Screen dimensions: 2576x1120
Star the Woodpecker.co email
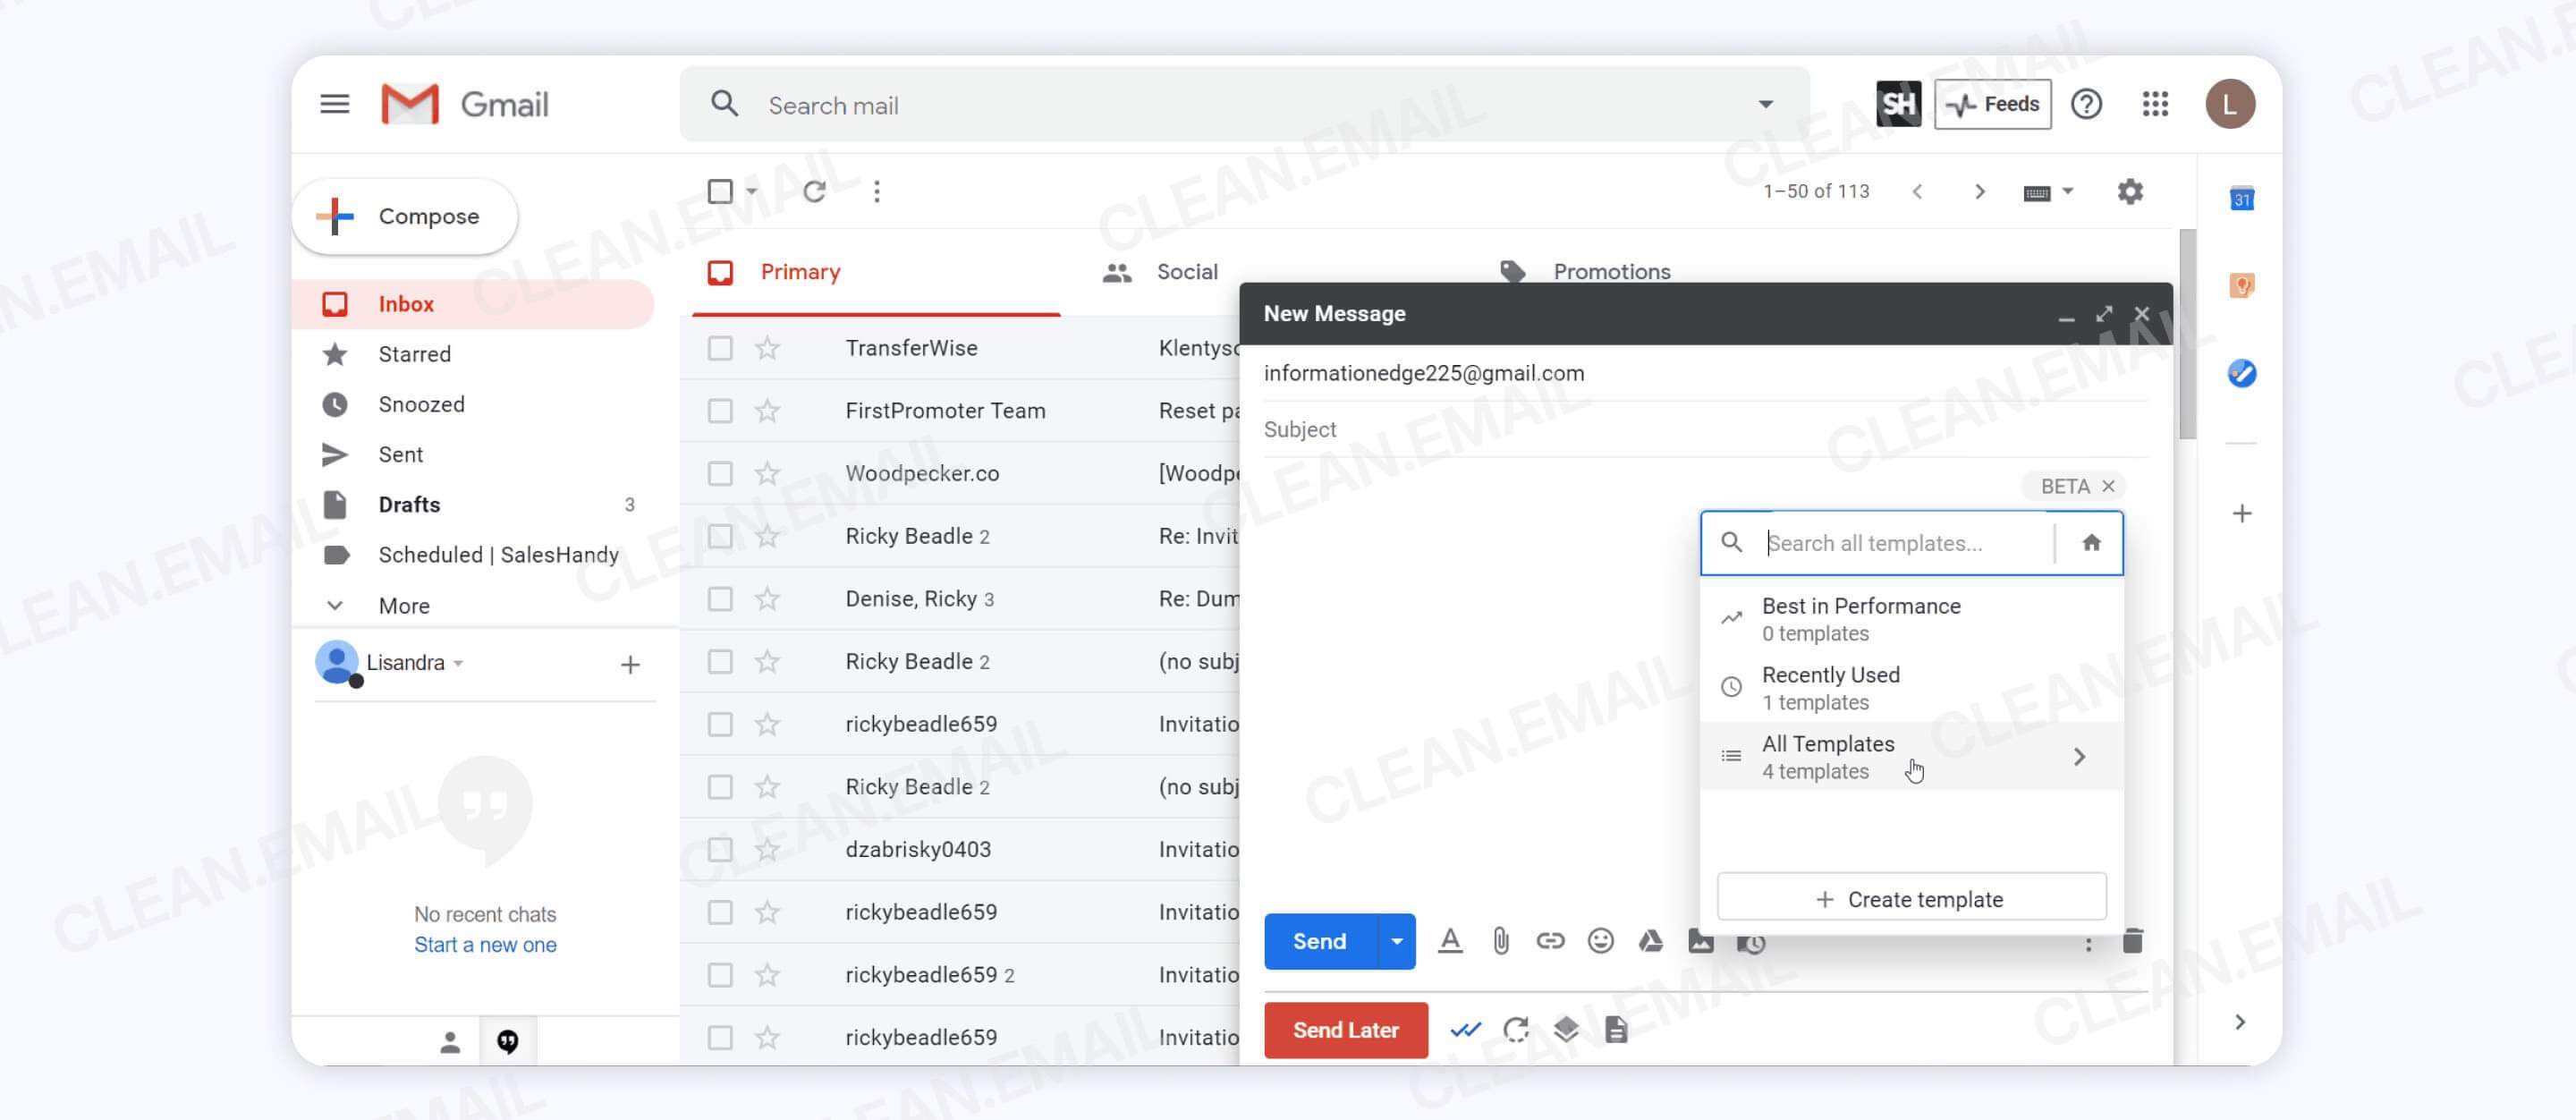click(766, 473)
